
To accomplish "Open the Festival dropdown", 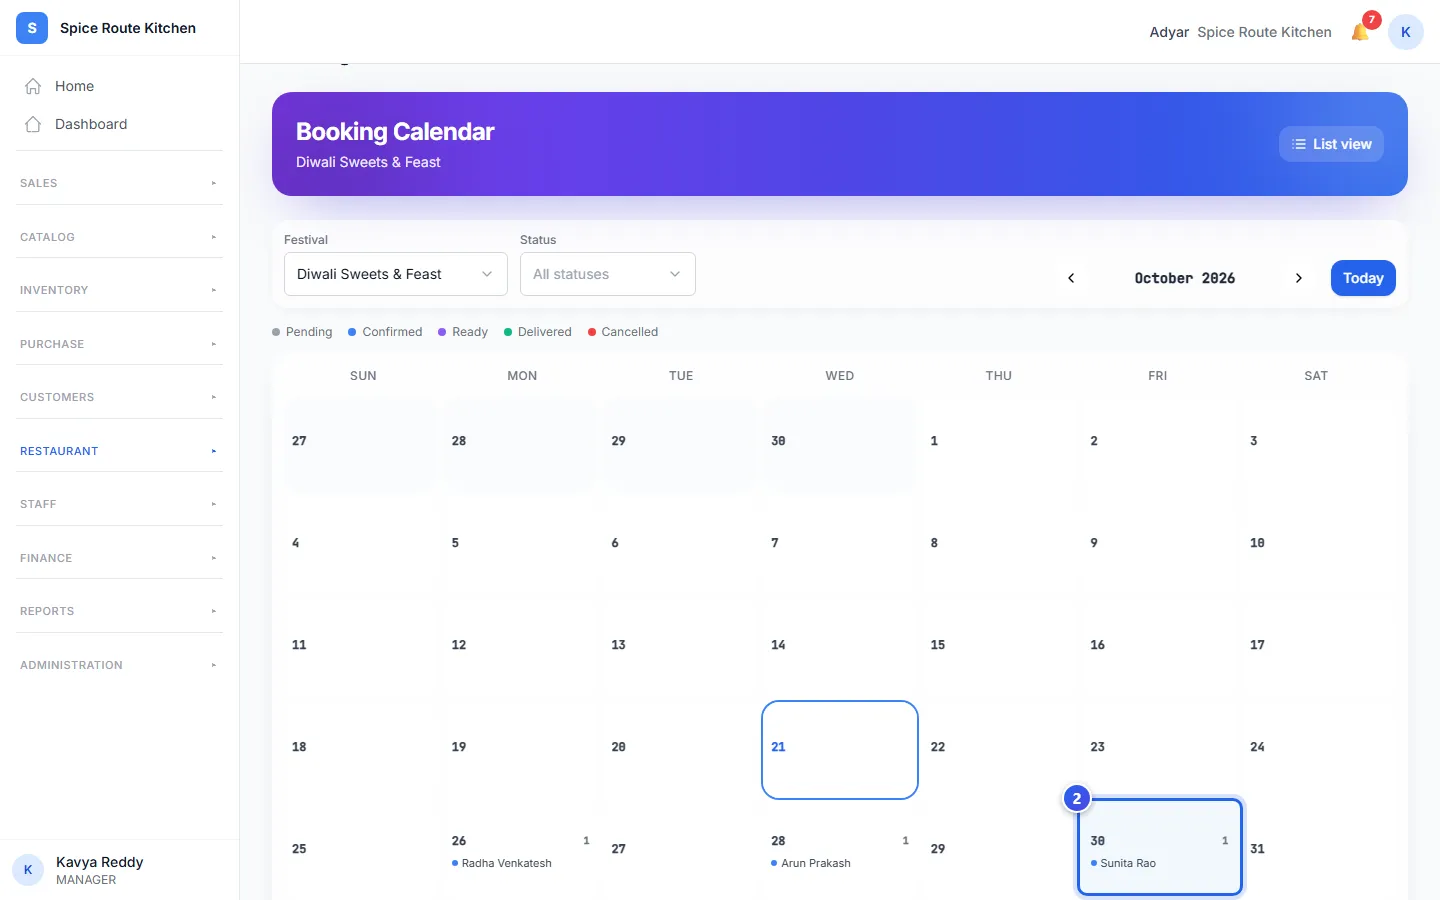I will (x=396, y=274).
